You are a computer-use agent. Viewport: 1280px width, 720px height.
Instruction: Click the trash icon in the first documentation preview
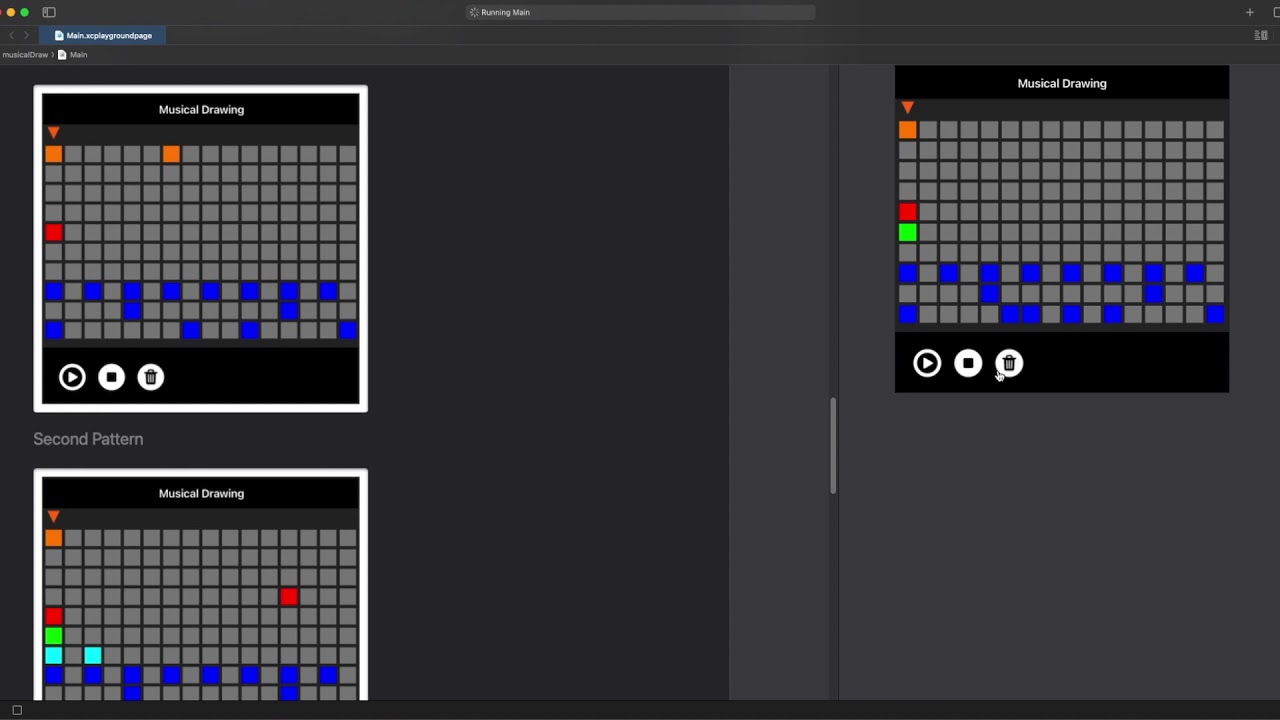coord(151,377)
